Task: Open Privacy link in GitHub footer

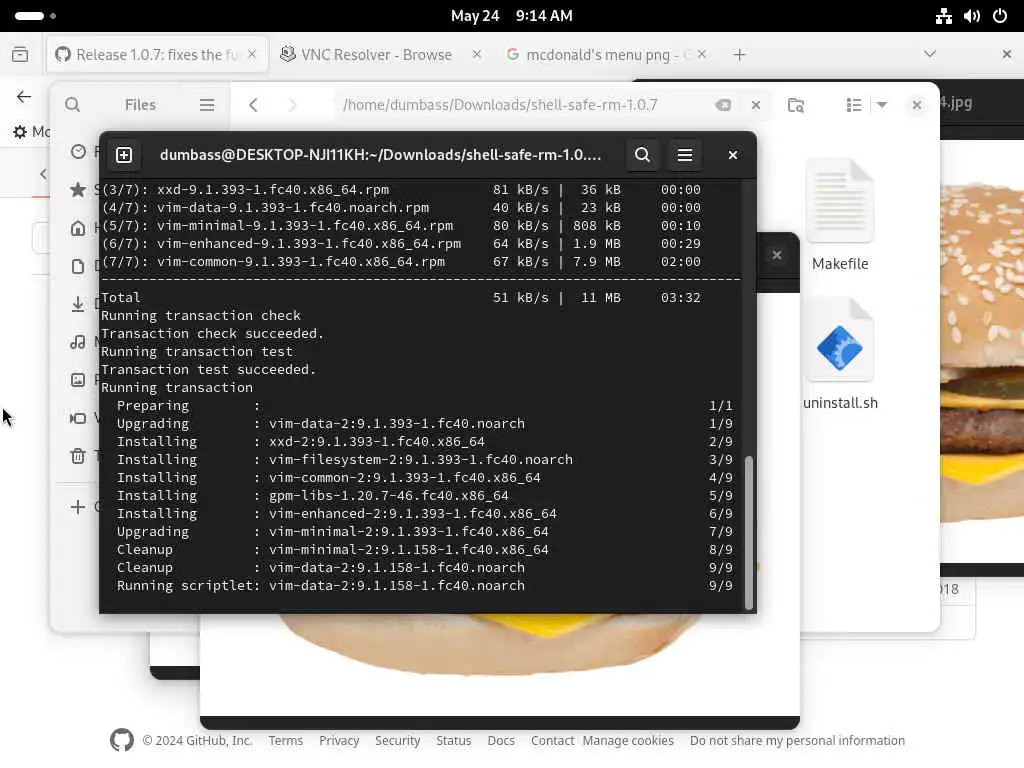Action: coord(339,740)
